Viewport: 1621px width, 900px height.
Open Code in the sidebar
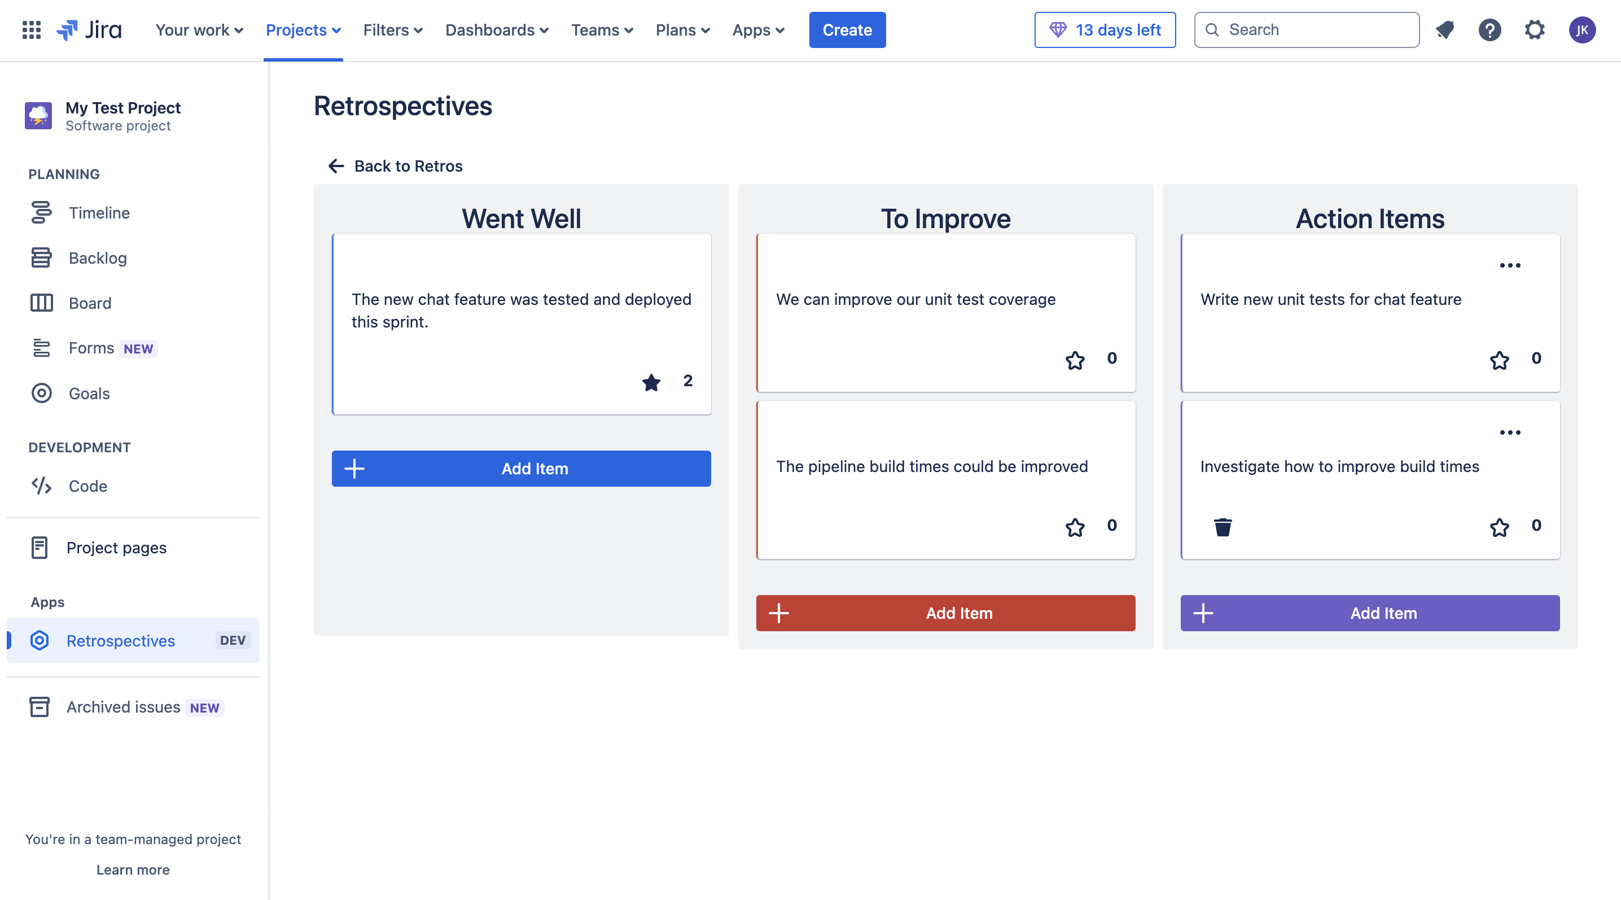[133, 486]
